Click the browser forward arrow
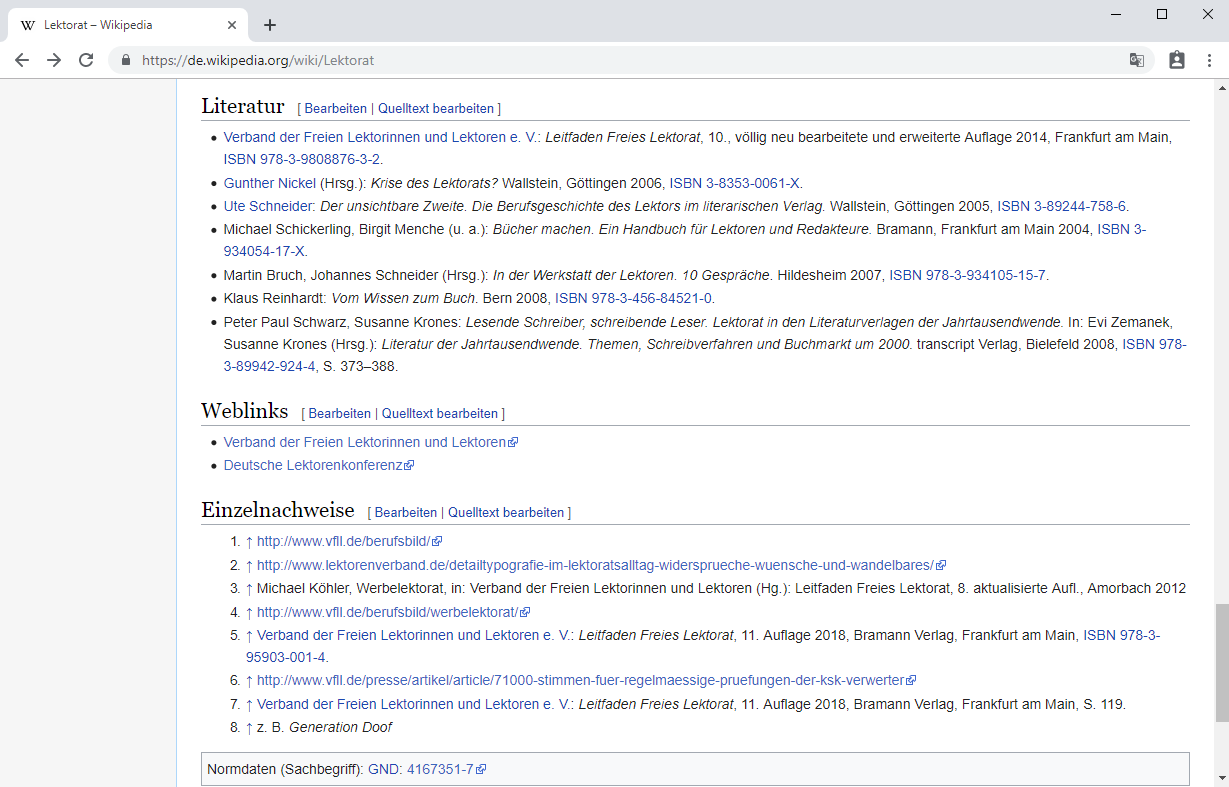The width and height of the screenshot is (1229, 787). 54,60
